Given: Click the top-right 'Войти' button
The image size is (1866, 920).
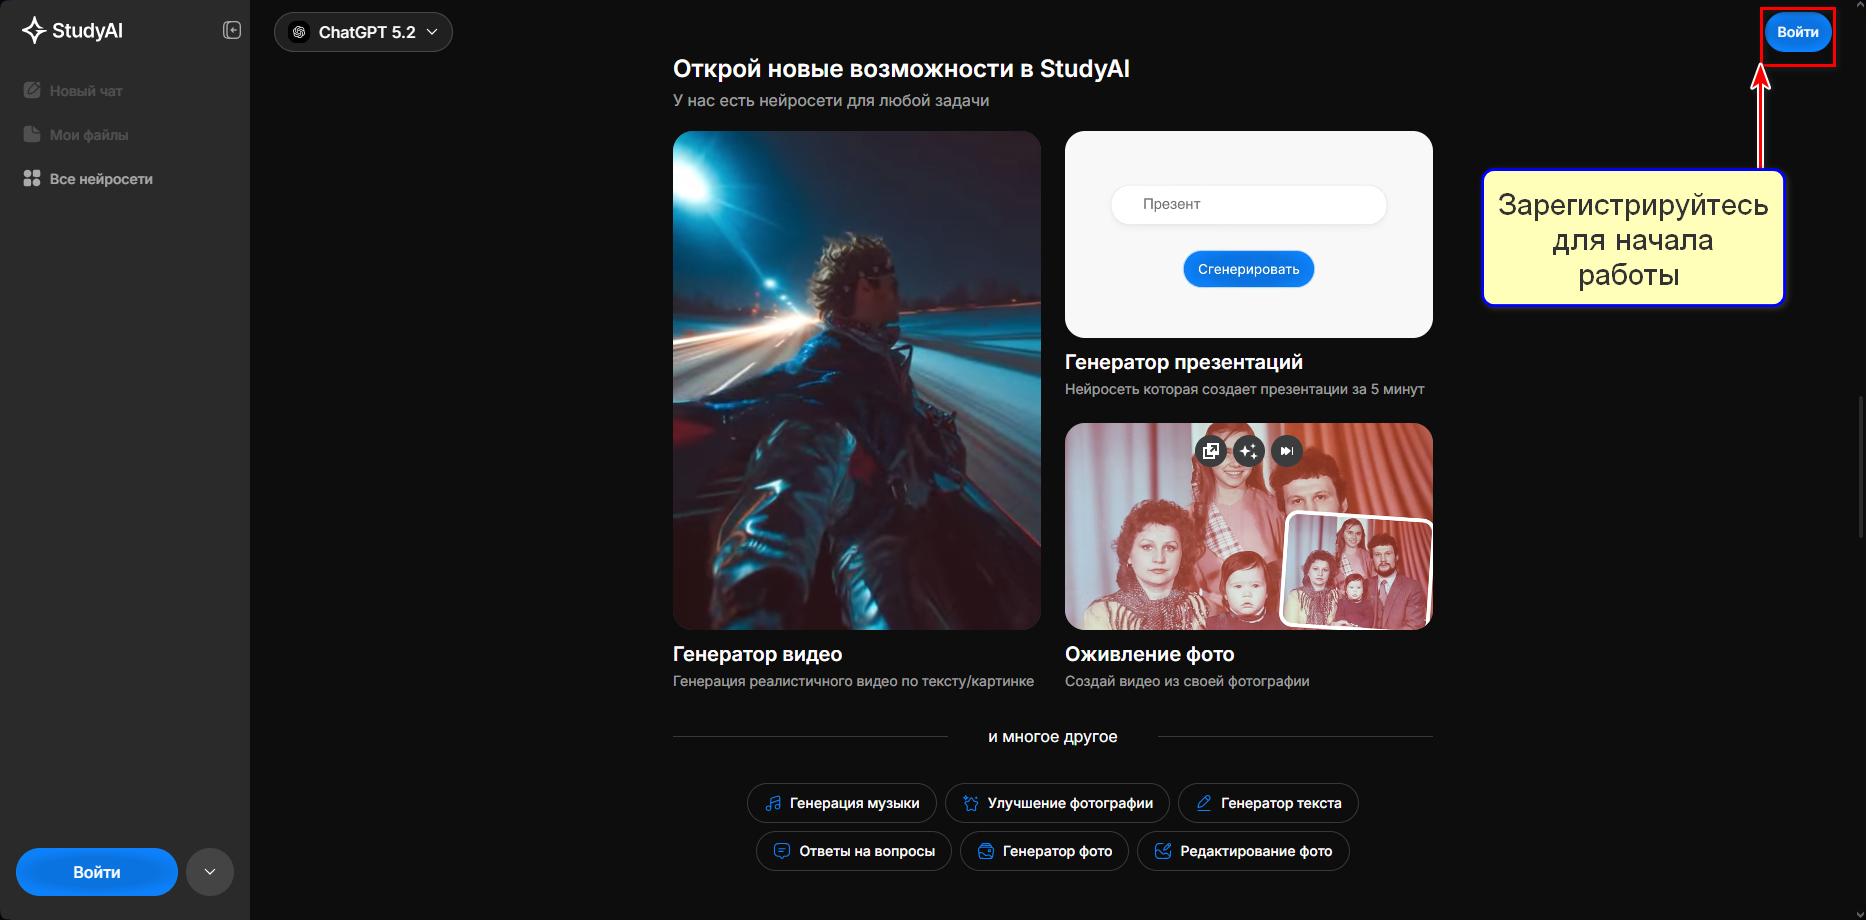Looking at the screenshot, I should point(1797,32).
